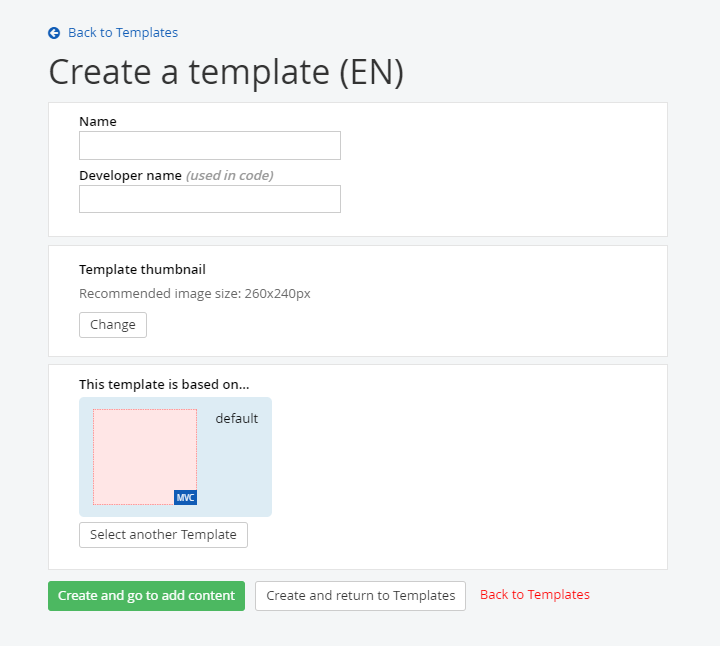The image size is (720, 646).
Task: Select the pink base template thumbnail
Action: pyautogui.click(x=145, y=456)
